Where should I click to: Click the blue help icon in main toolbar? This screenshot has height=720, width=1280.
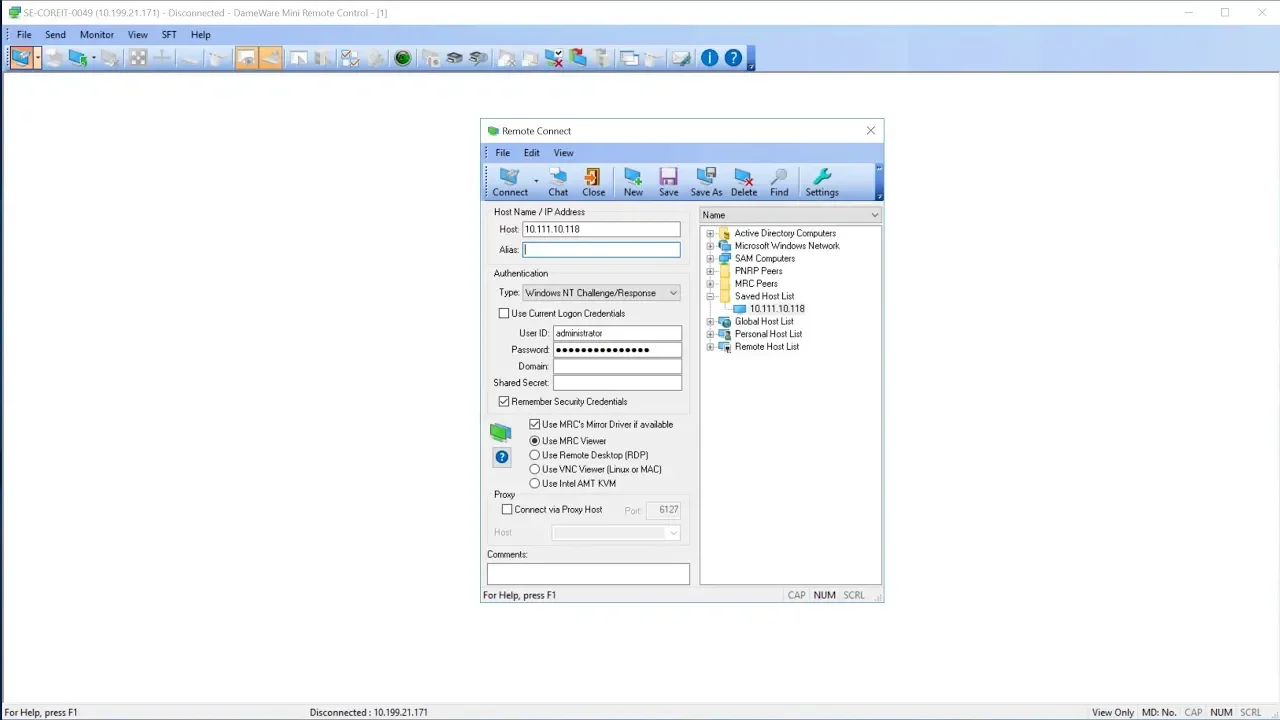point(733,58)
